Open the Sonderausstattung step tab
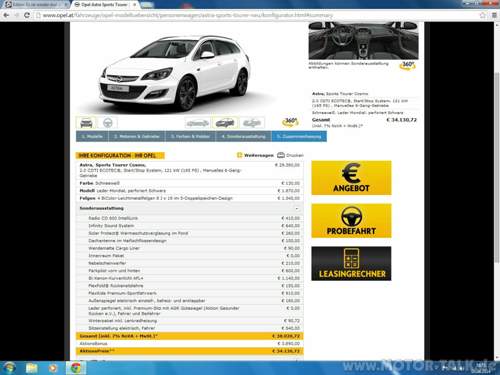 click(x=244, y=136)
